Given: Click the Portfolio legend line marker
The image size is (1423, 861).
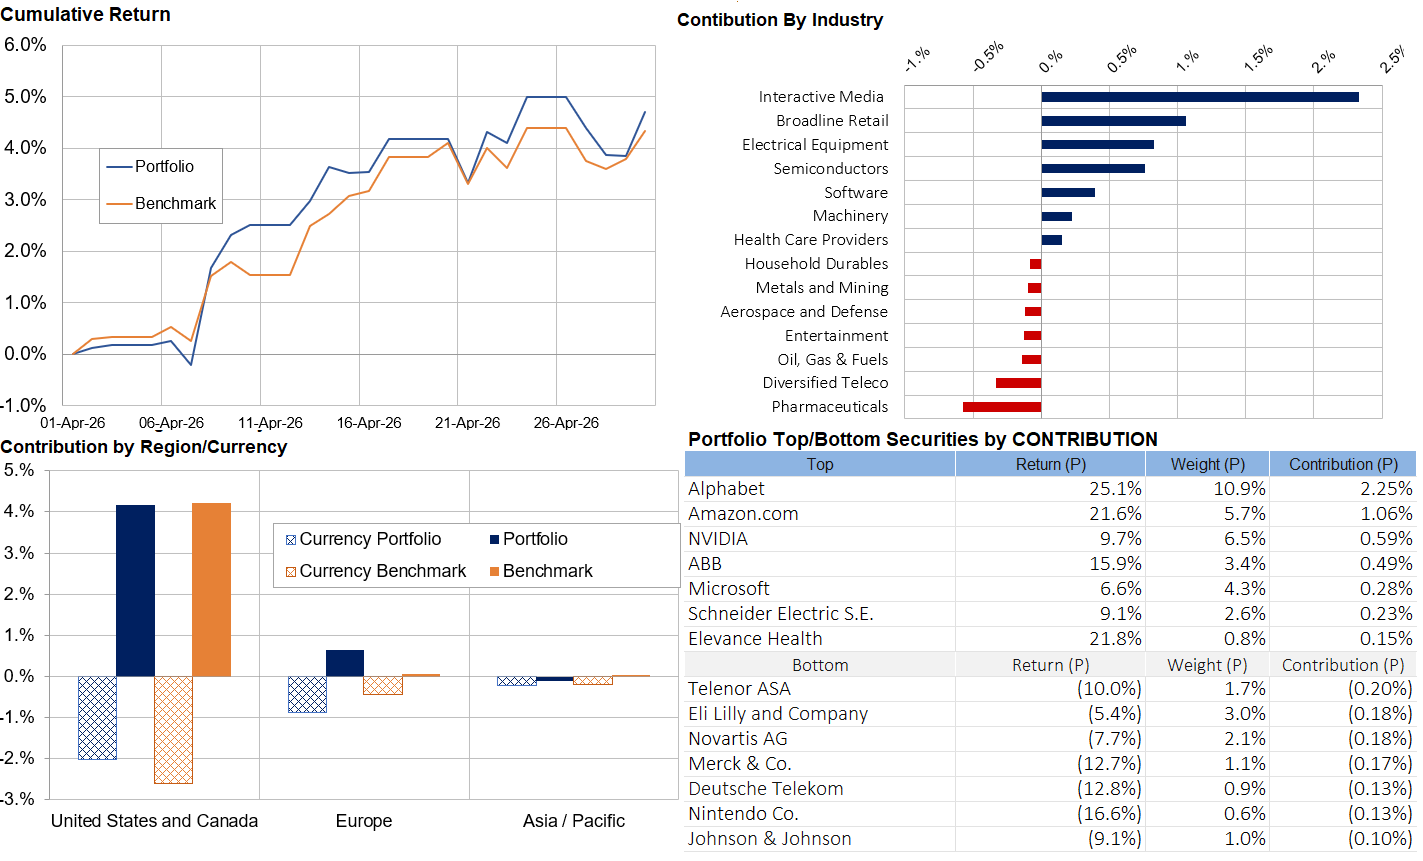Looking at the screenshot, I should (x=120, y=167).
